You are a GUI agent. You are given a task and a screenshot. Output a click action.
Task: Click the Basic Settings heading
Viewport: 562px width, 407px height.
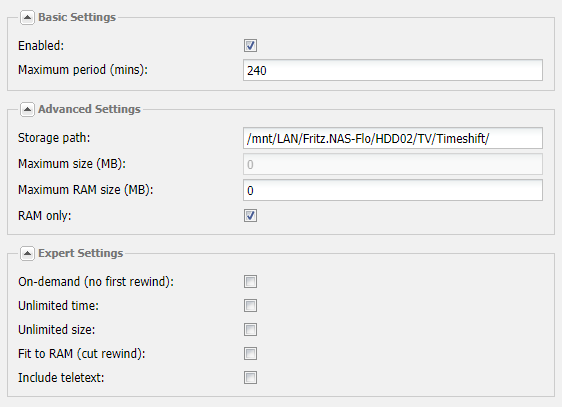pos(77,17)
